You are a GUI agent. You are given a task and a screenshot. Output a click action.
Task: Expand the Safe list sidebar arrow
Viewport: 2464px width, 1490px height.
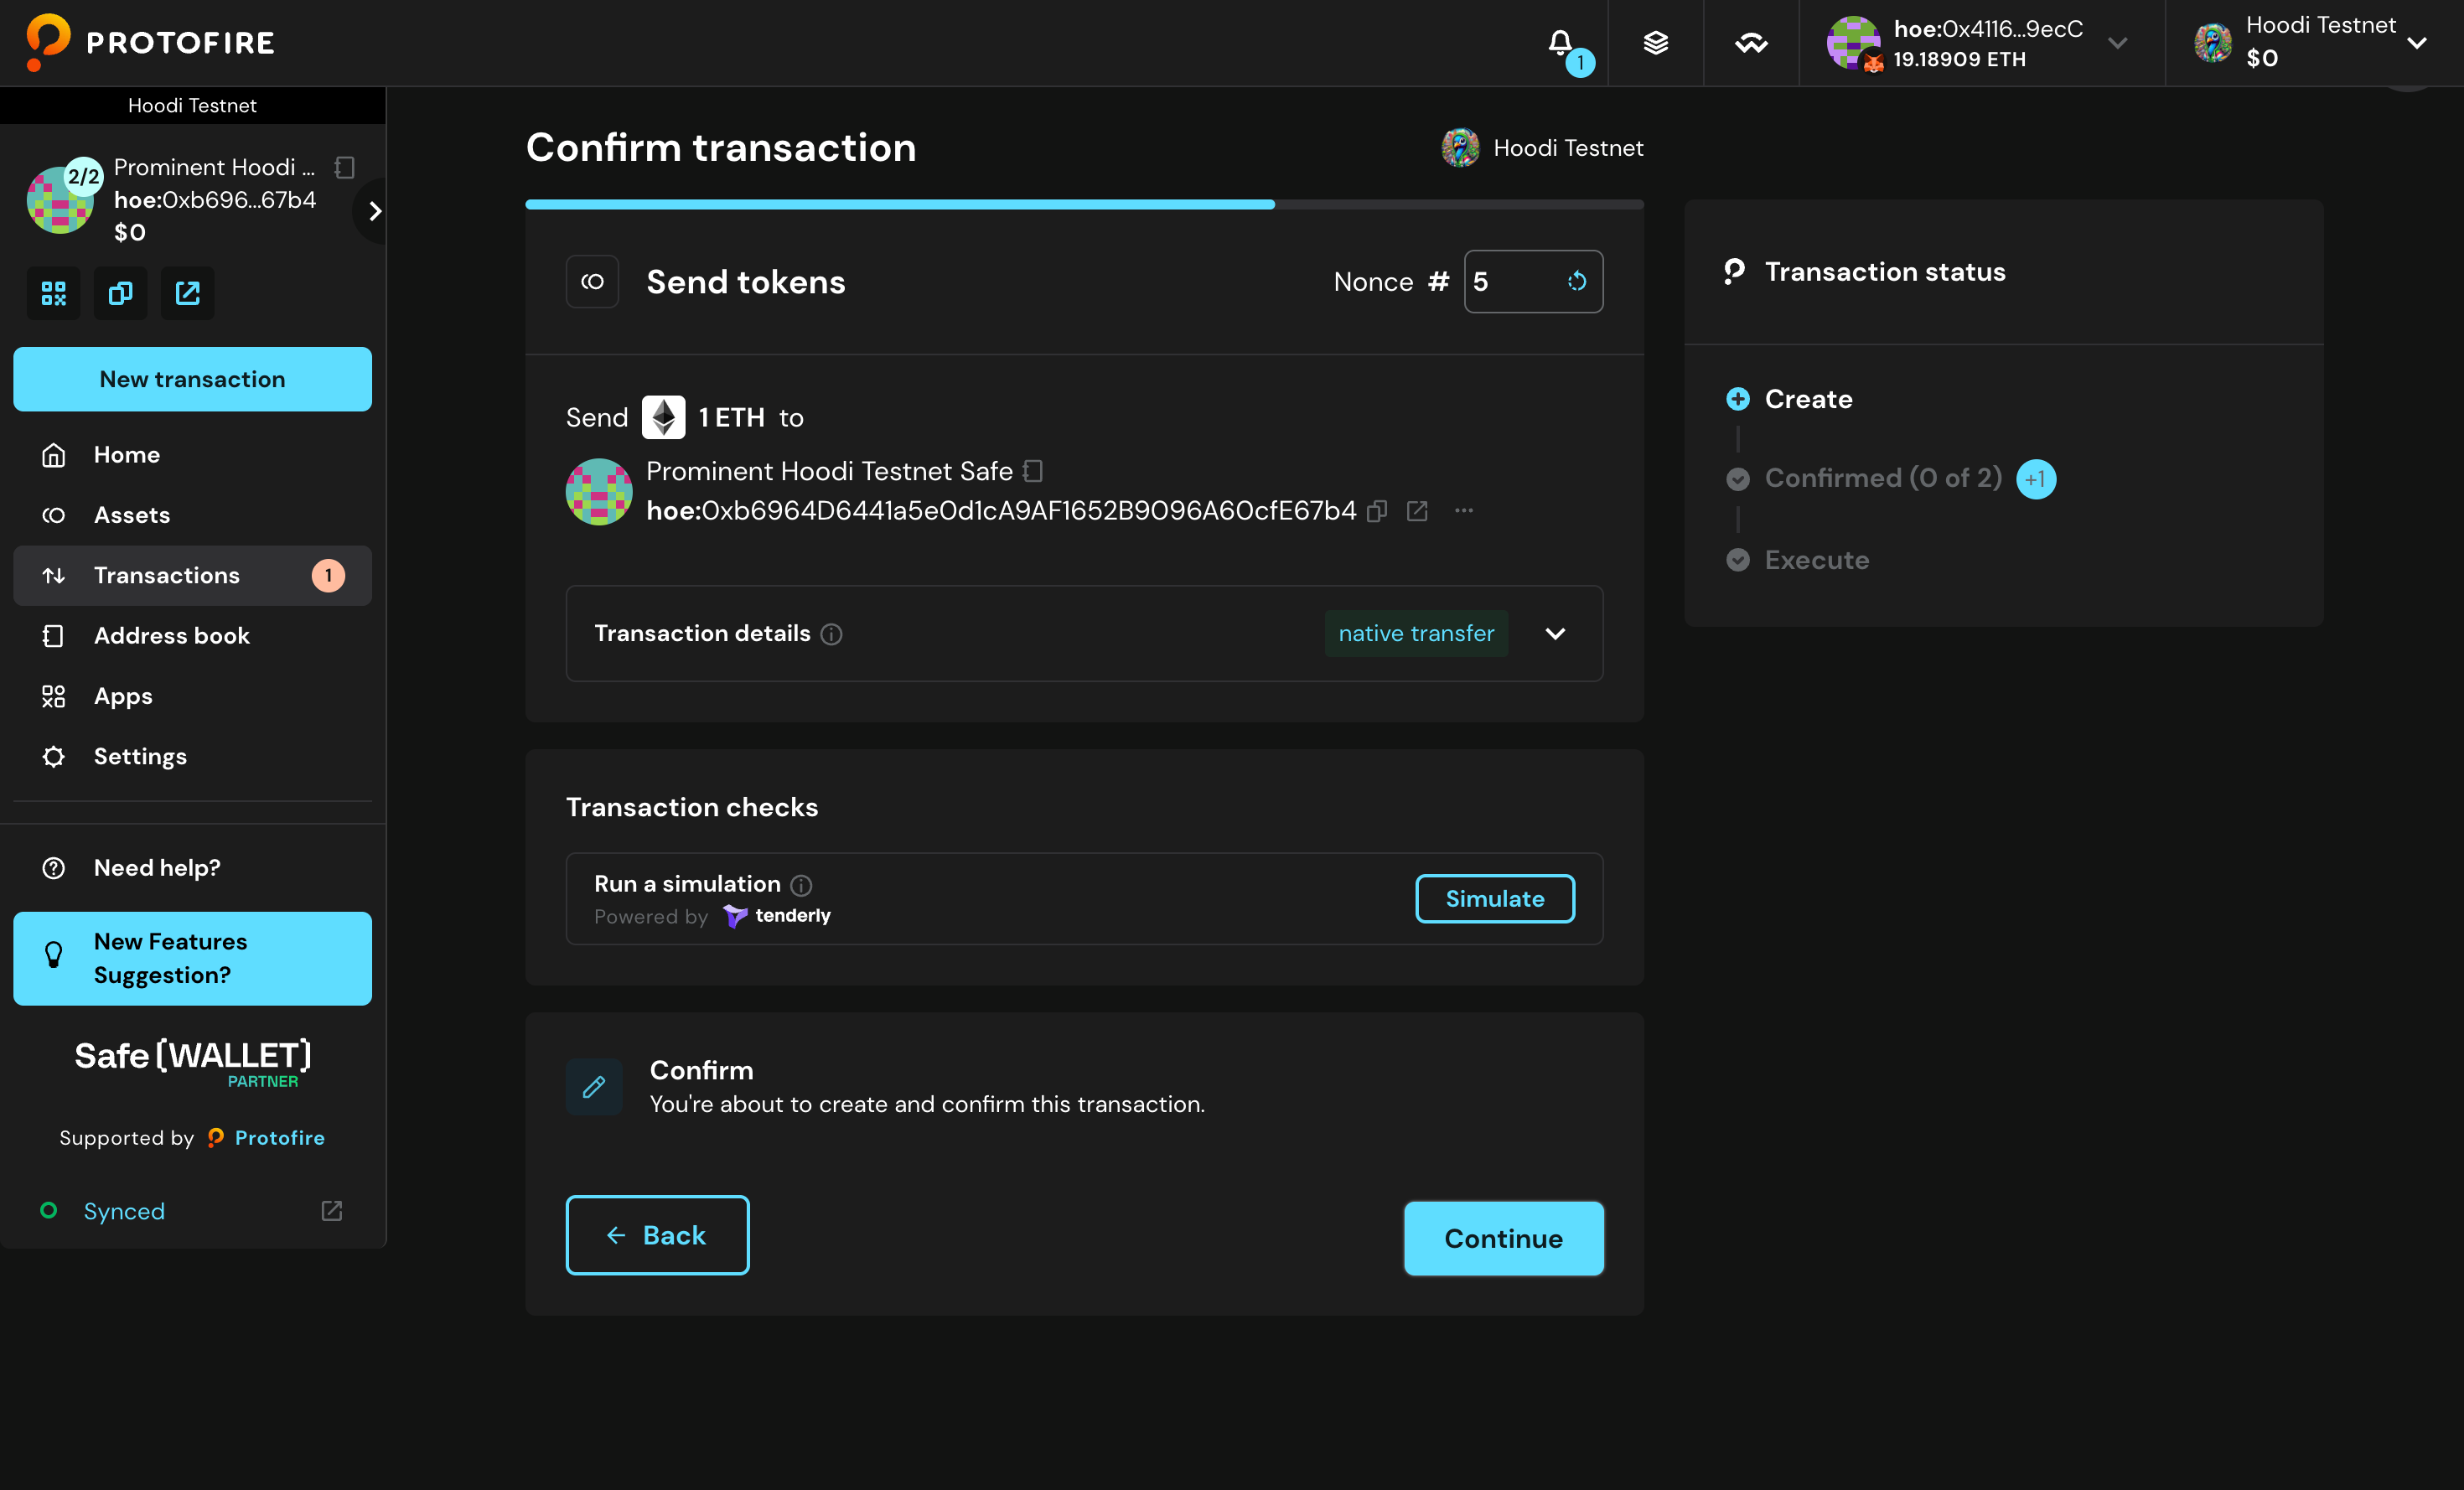coord(375,211)
